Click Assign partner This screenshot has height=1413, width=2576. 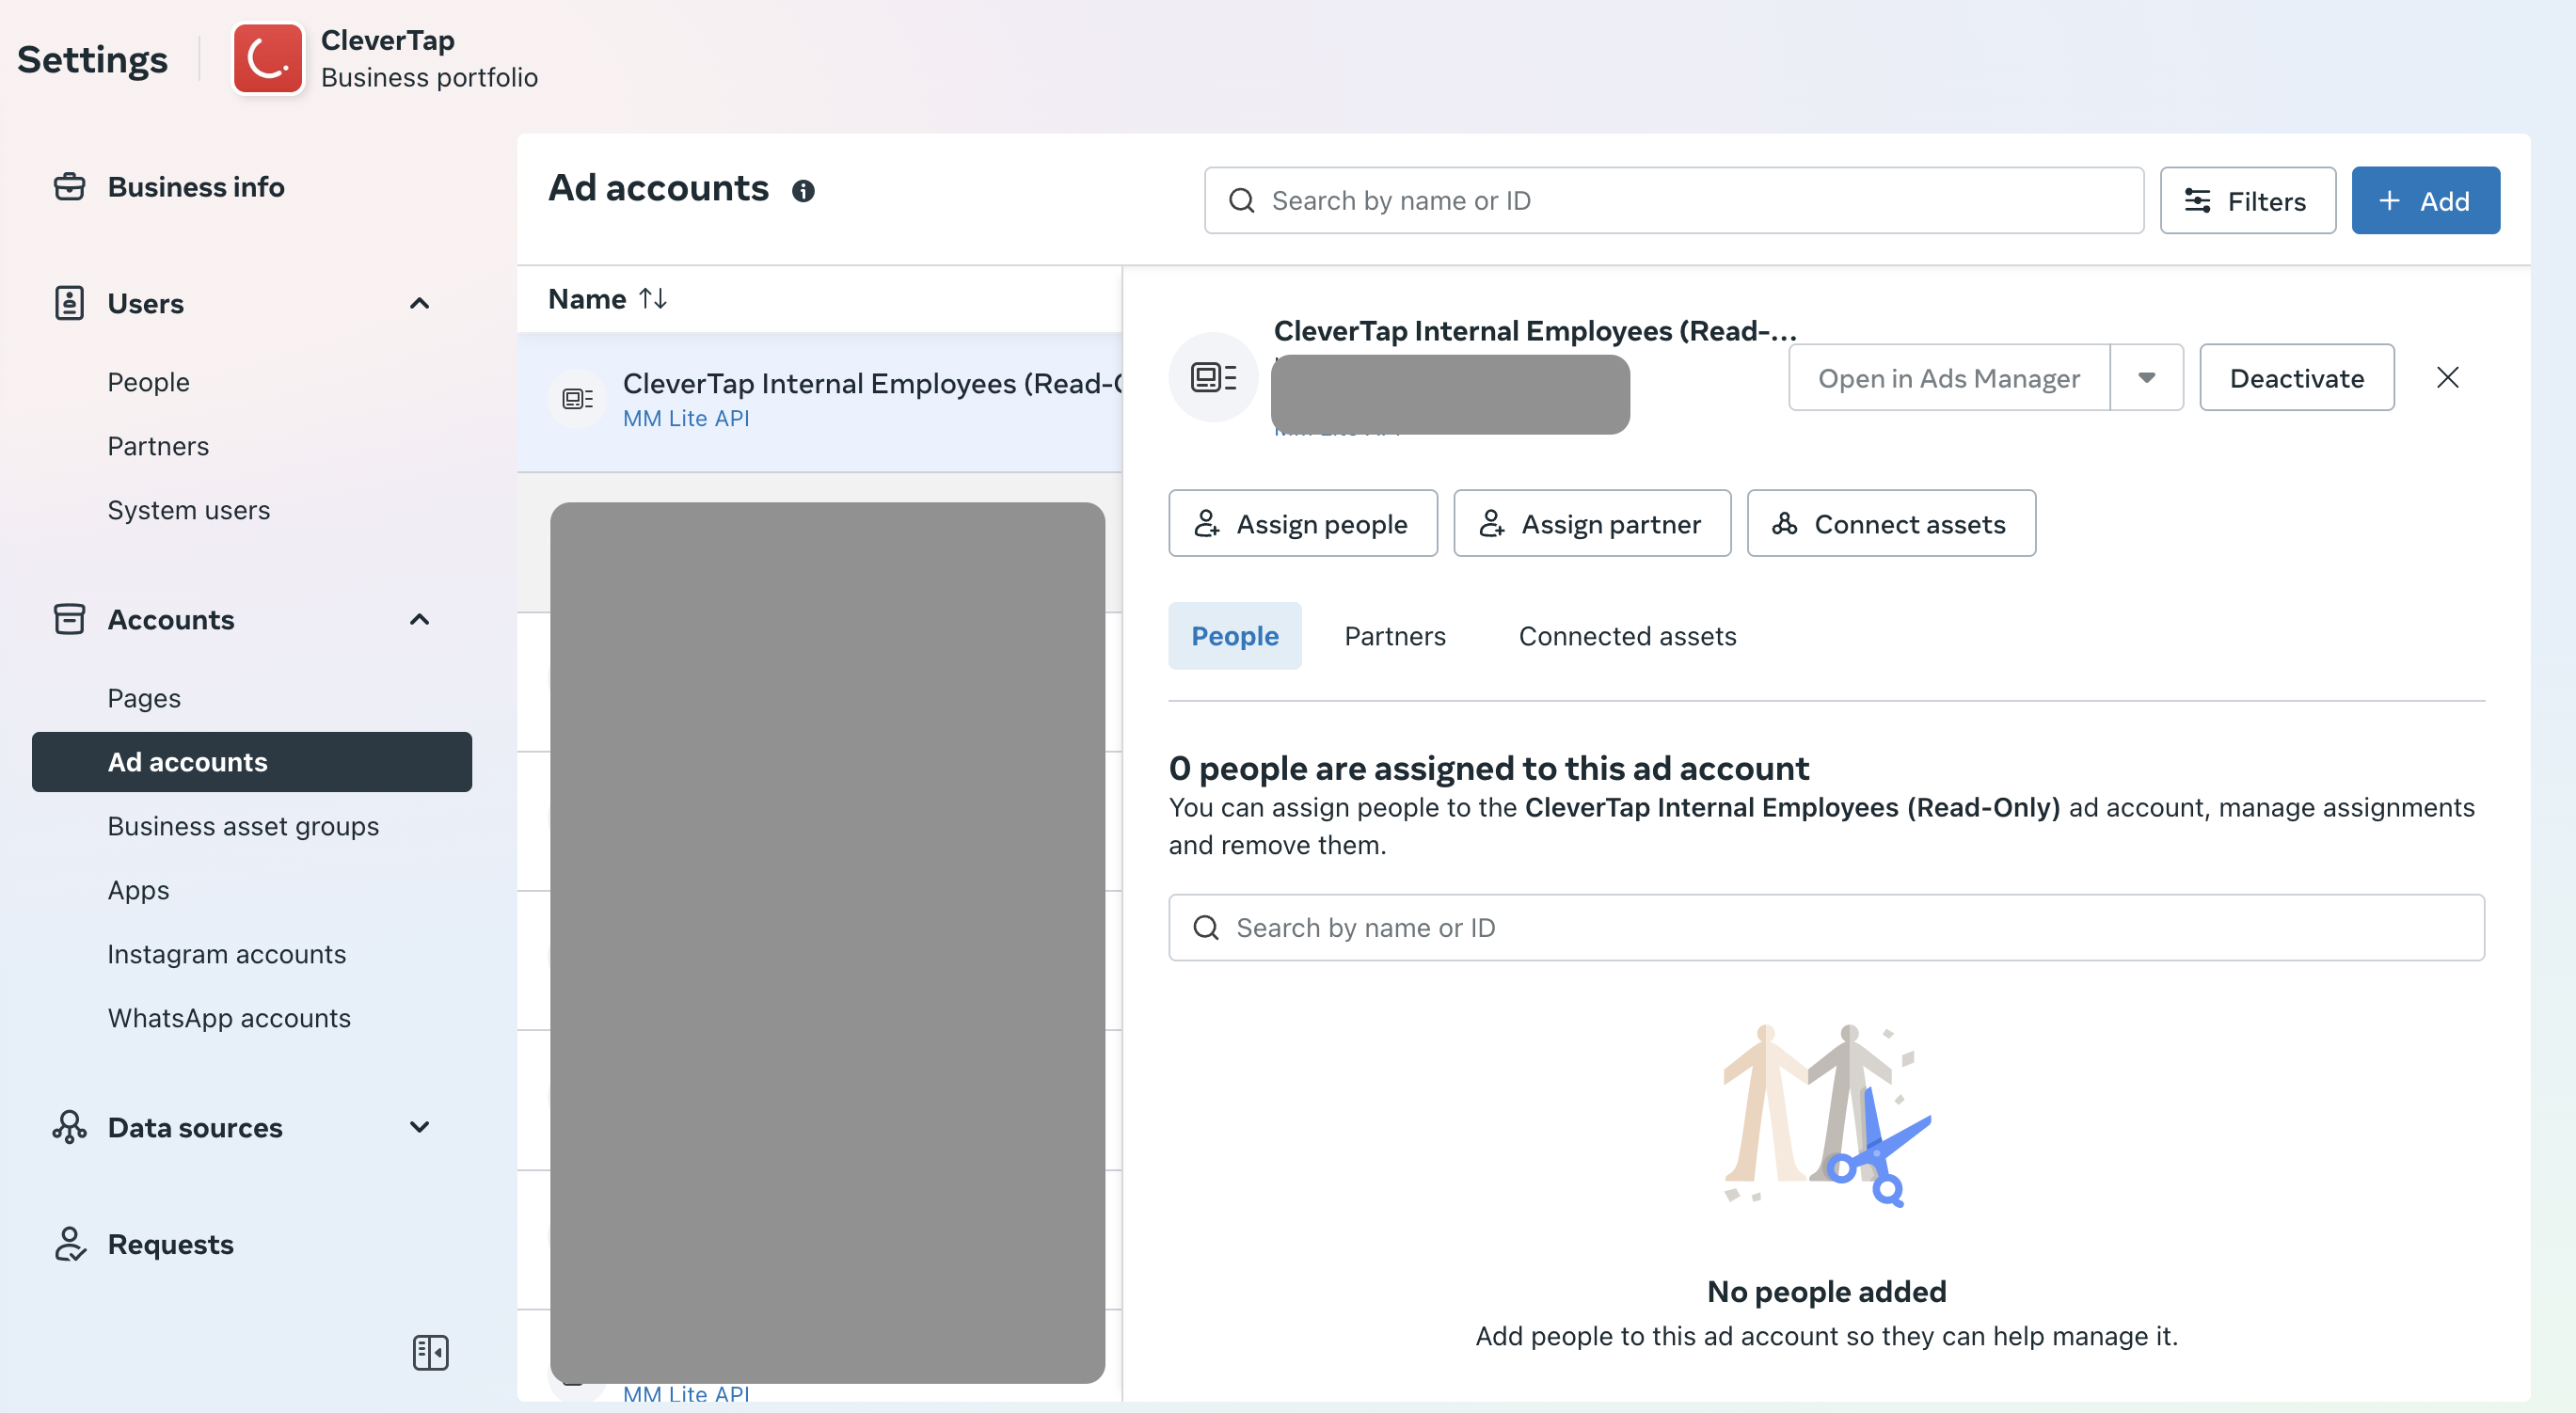click(x=1591, y=523)
